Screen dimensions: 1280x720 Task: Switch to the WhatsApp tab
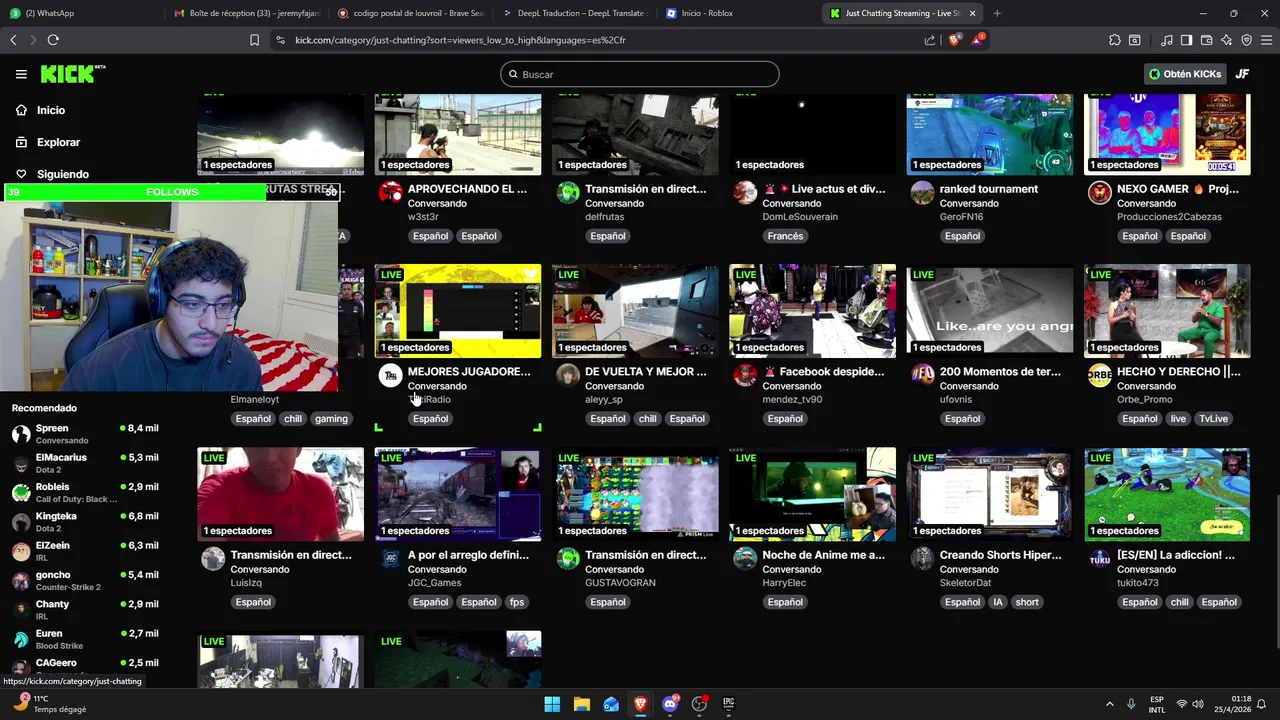(x=80, y=13)
